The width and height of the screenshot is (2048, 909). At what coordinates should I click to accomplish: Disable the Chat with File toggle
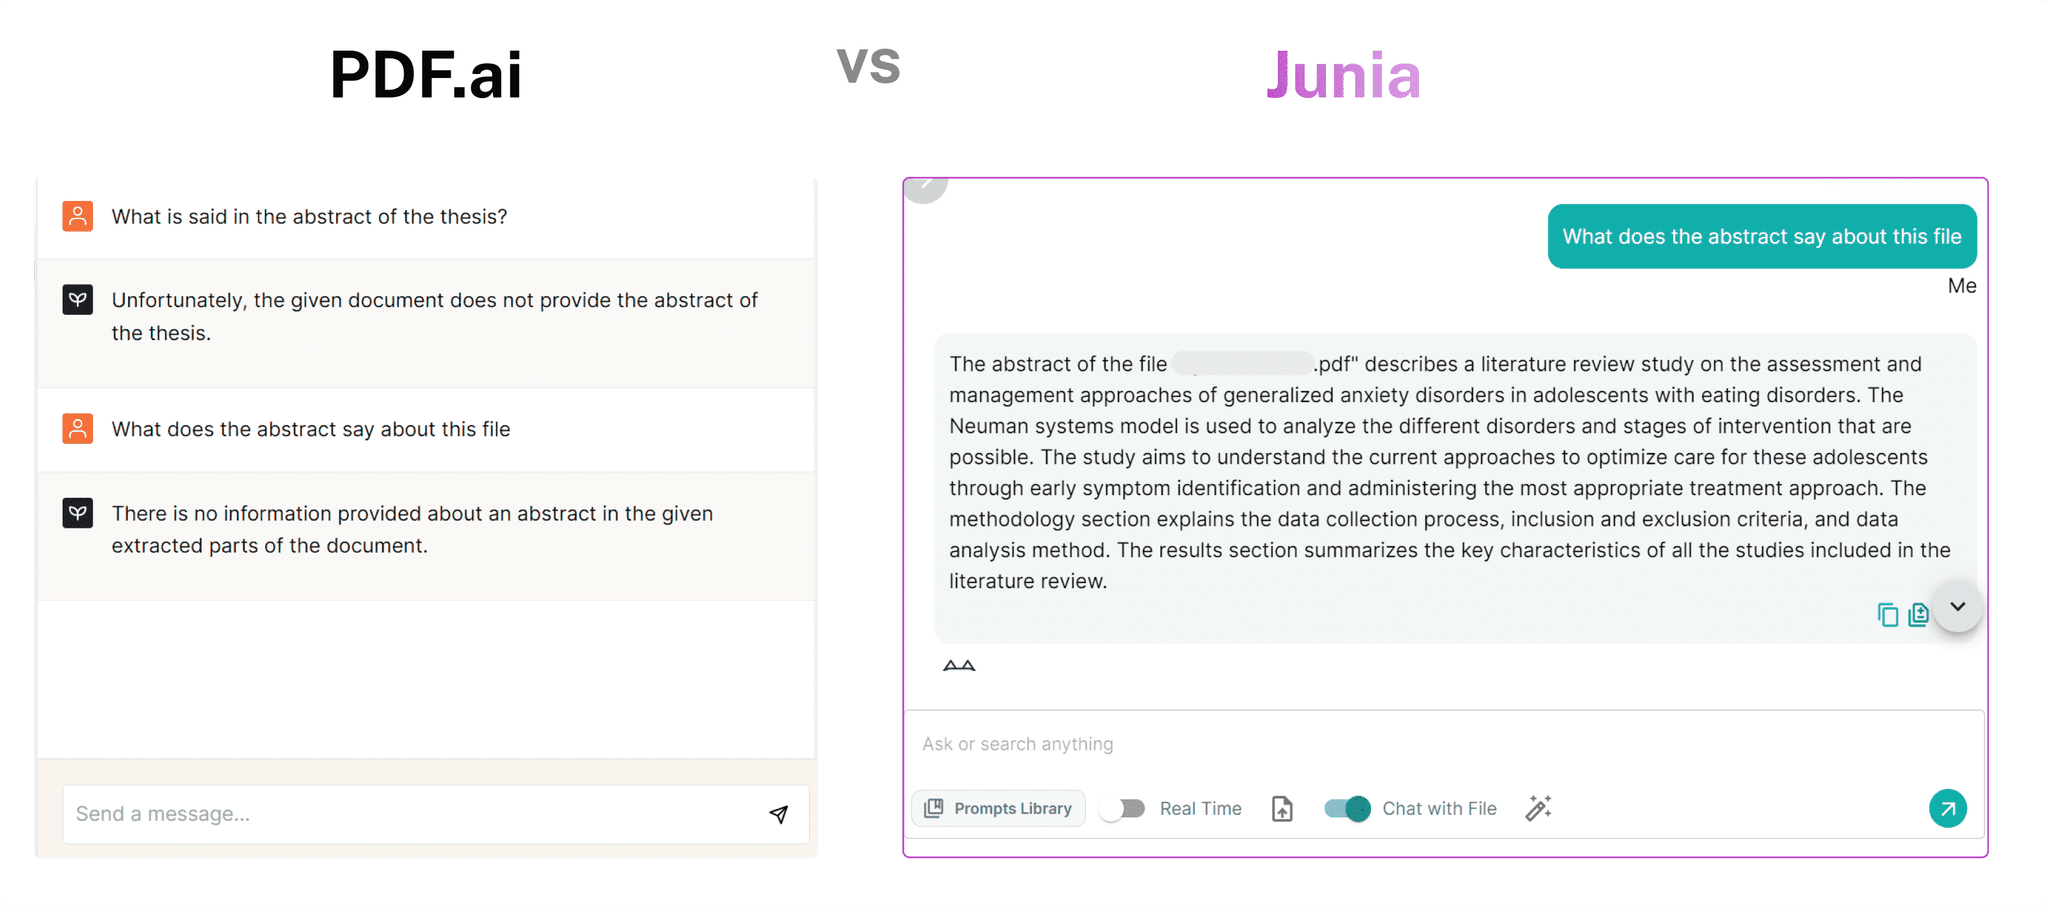[x=1347, y=809]
